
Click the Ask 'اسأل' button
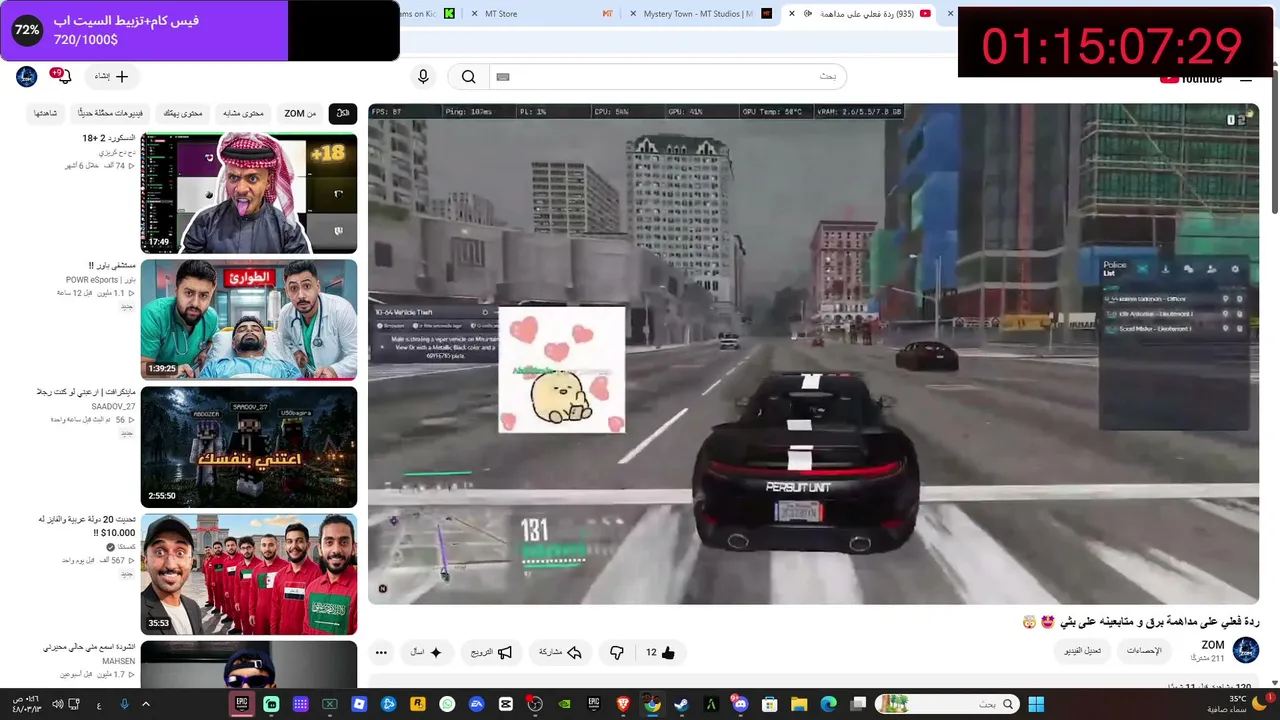(x=427, y=653)
